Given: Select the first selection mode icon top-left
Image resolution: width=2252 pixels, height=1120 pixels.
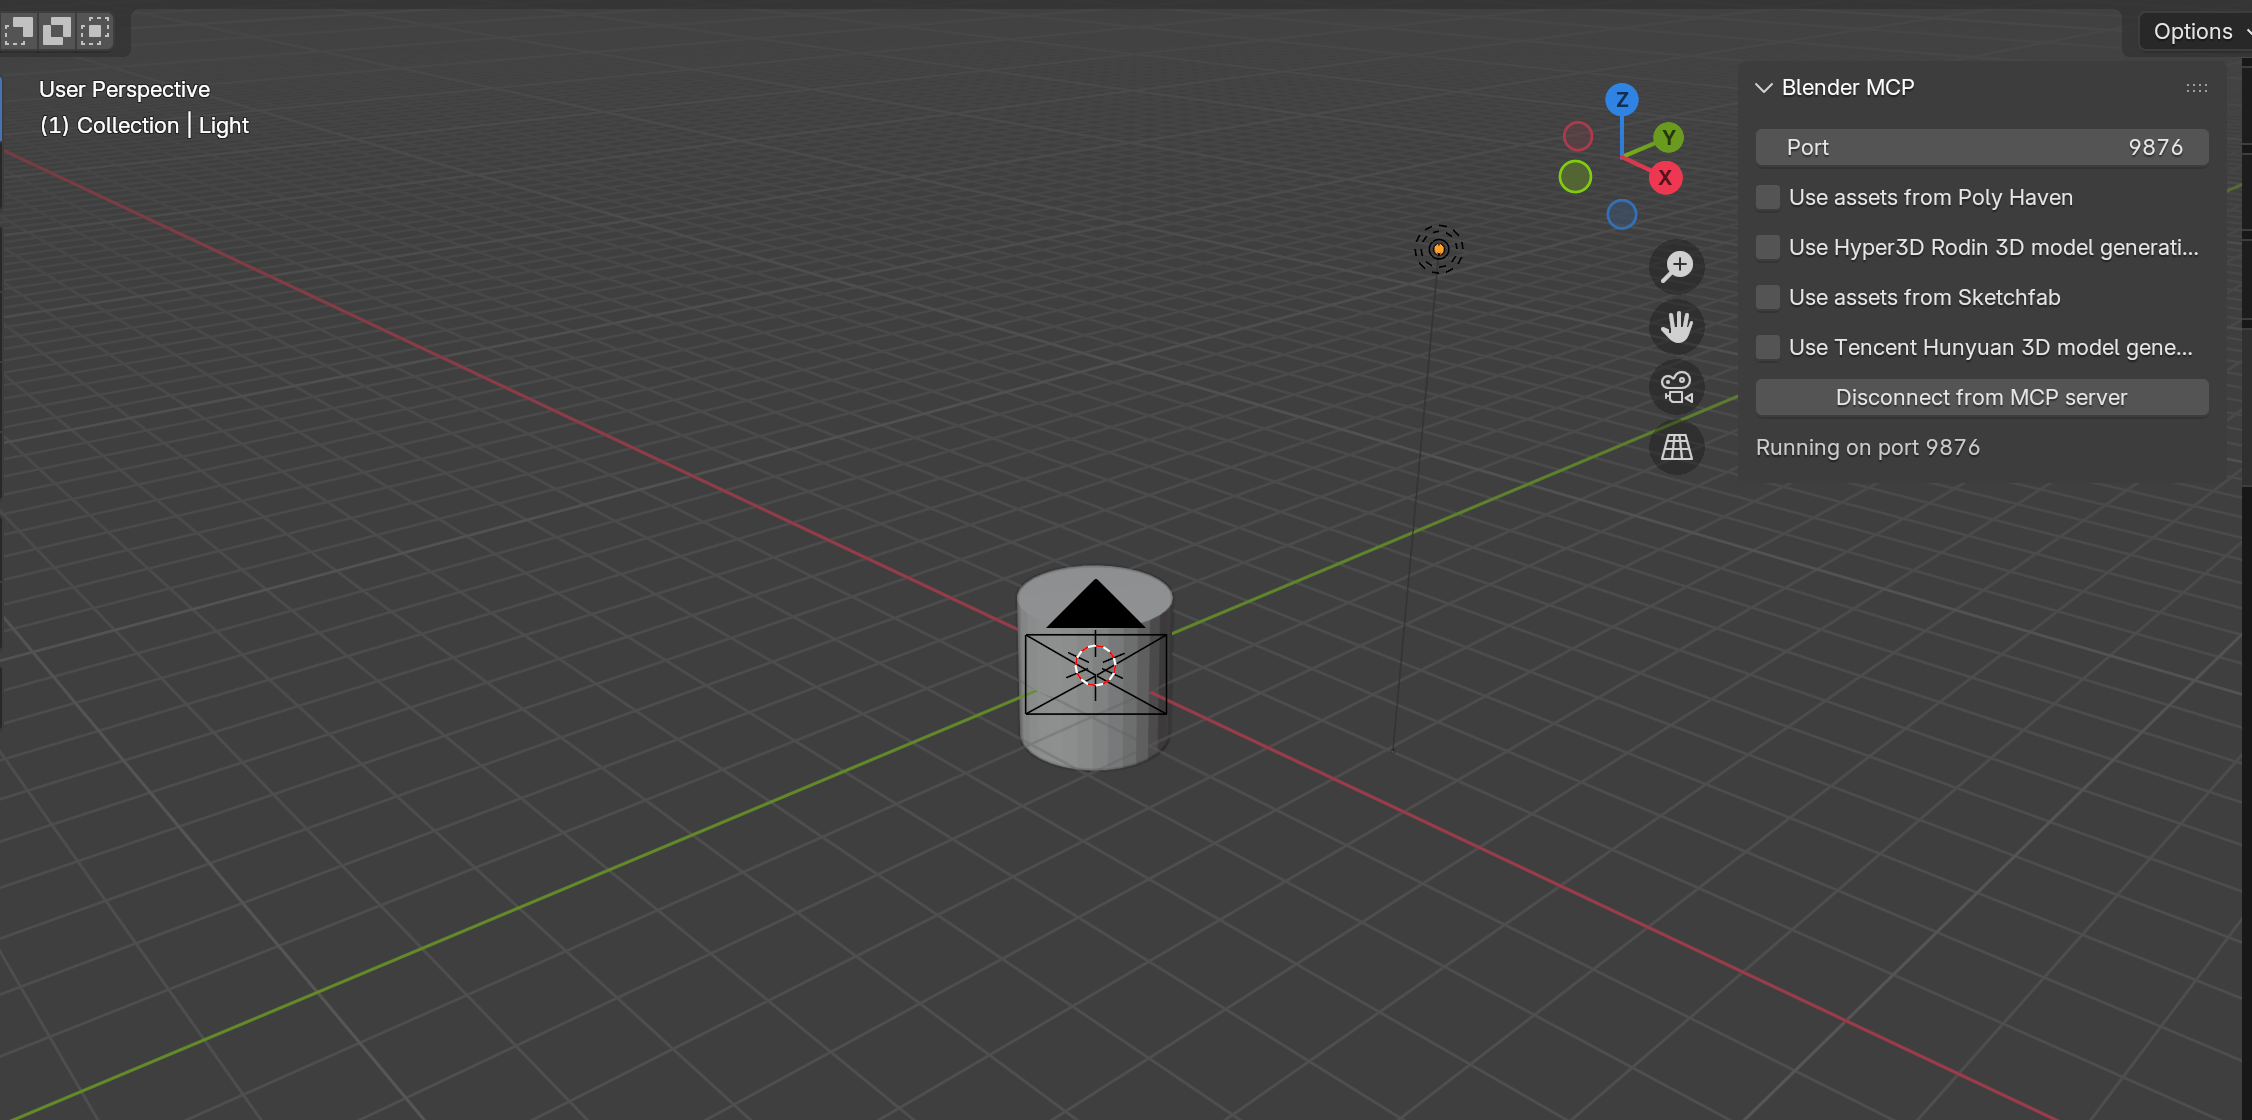Looking at the screenshot, I should point(20,31).
